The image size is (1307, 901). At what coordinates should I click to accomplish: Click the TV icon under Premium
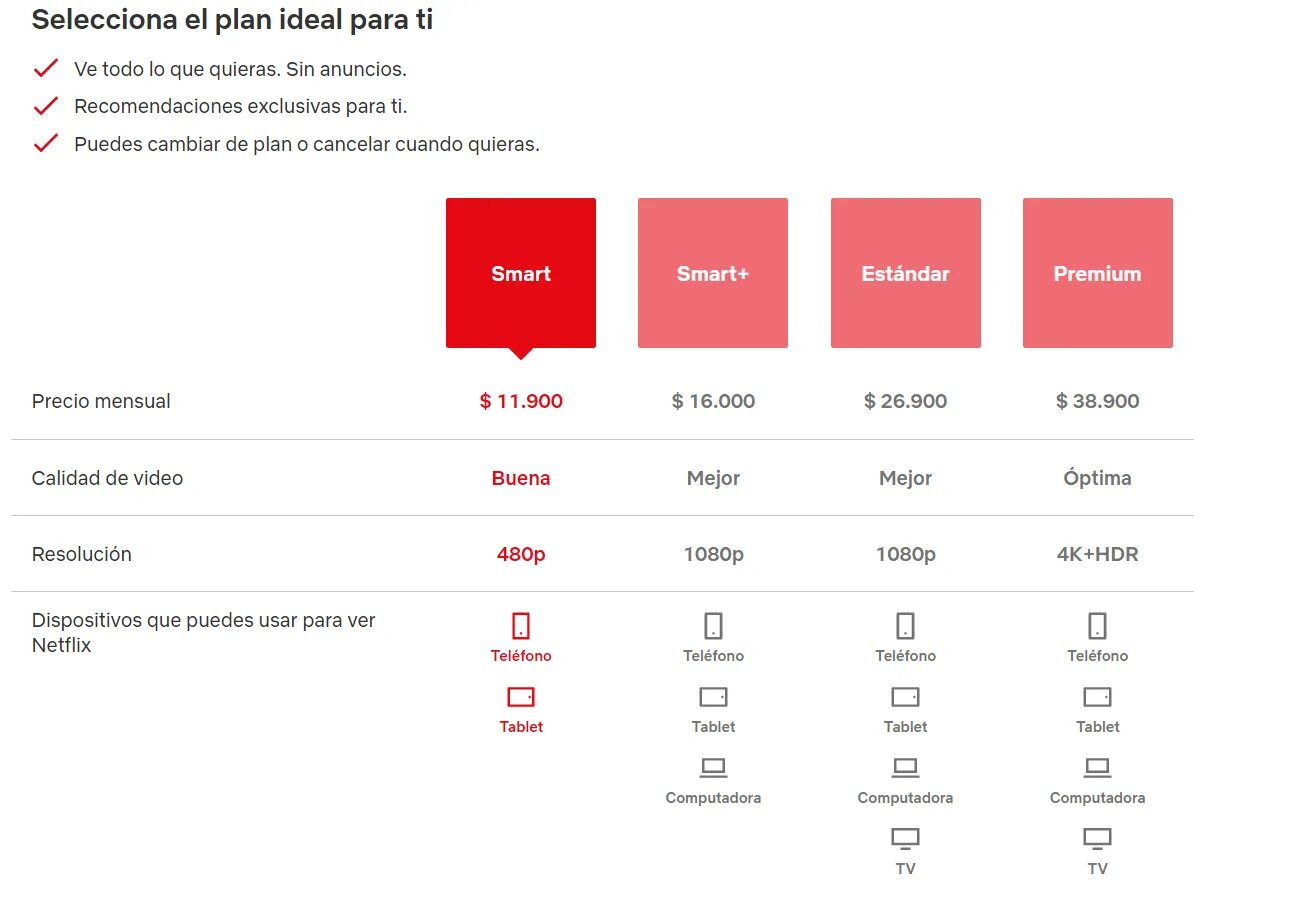[x=1097, y=838]
